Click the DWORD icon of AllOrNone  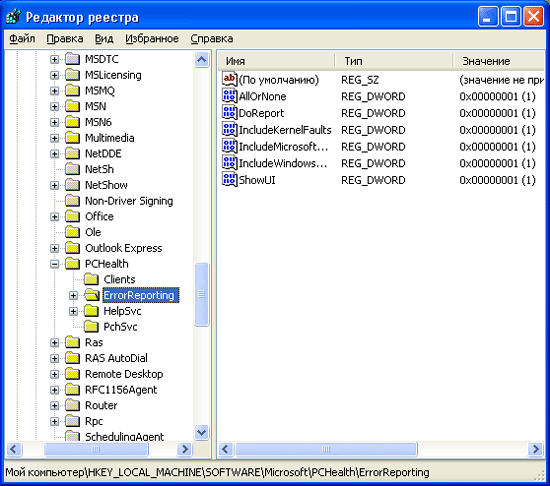click(229, 96)
